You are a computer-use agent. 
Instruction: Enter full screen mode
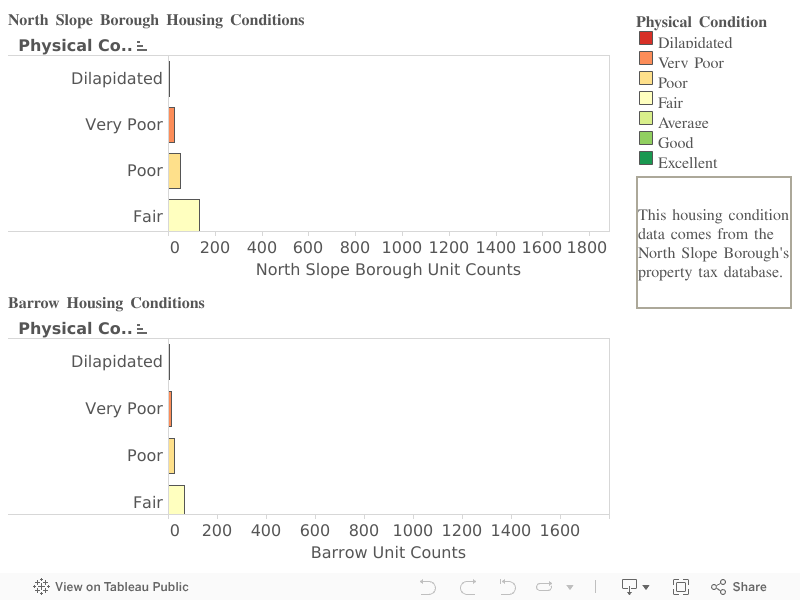(x=681, y=587)
